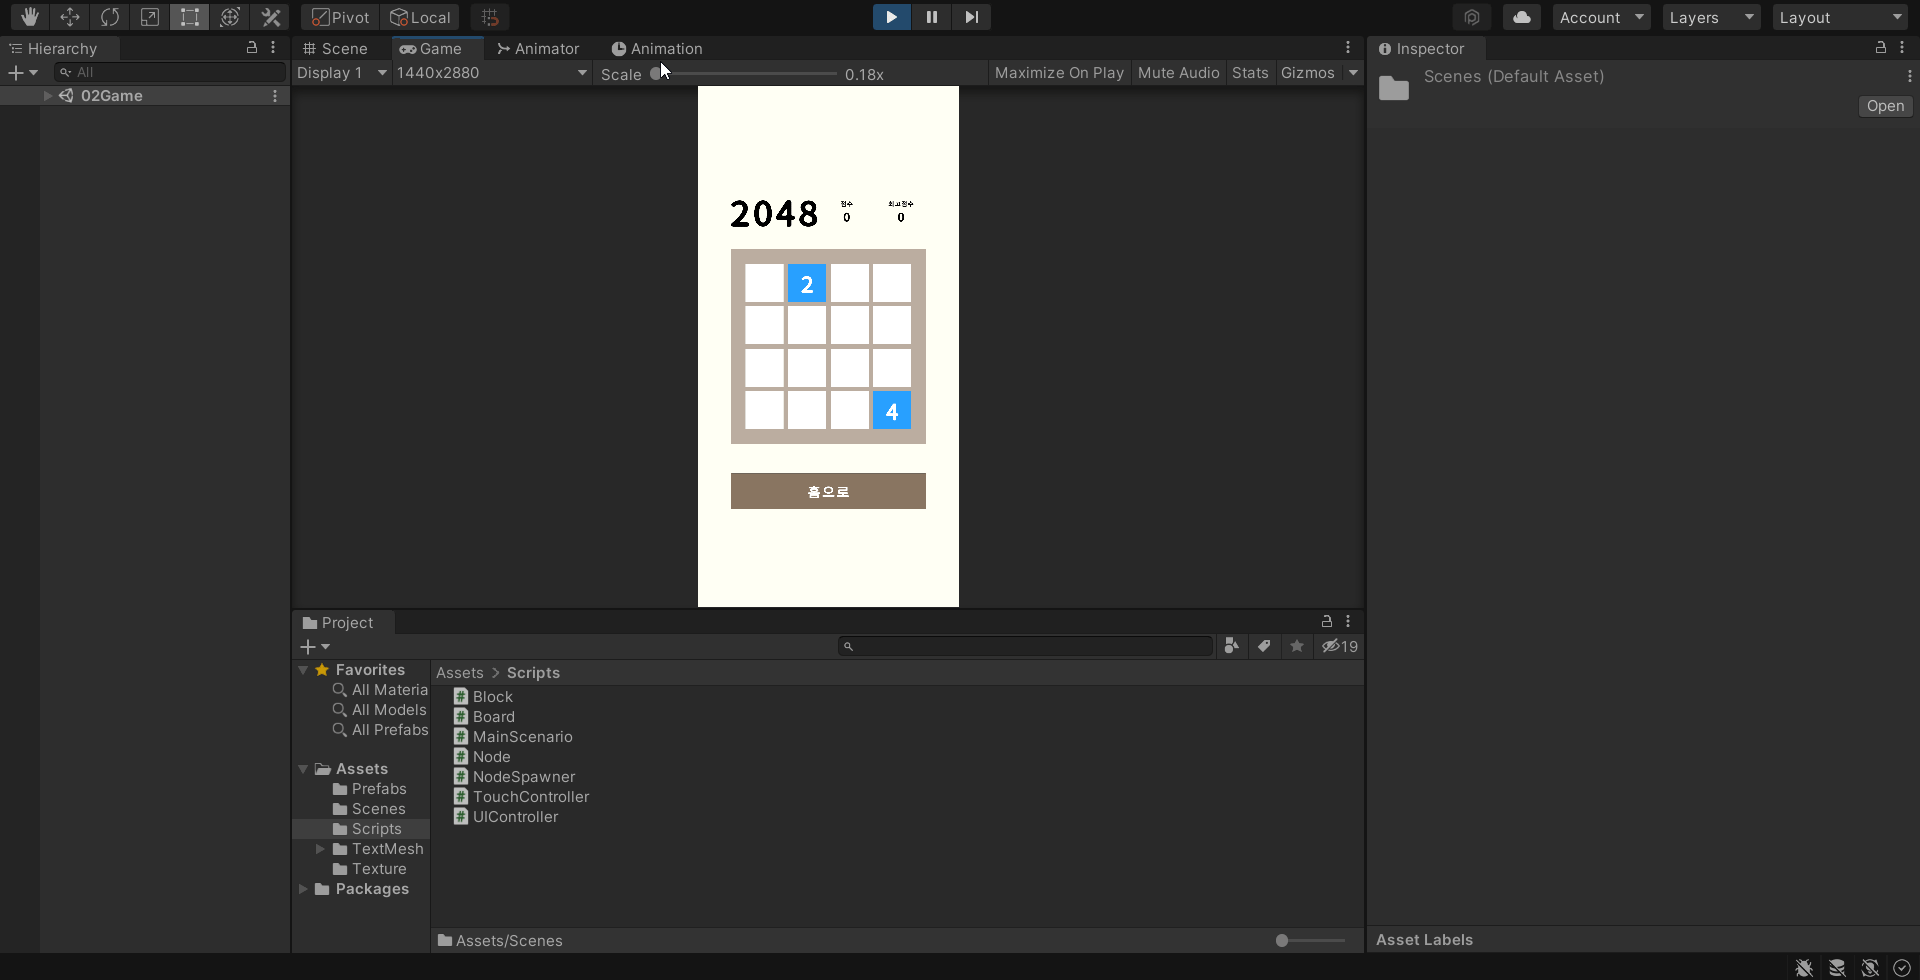The width and height of the screenshot is (1920, 980).
Task: Click the Open button in the Inspector
Action: pos(1884,105)
